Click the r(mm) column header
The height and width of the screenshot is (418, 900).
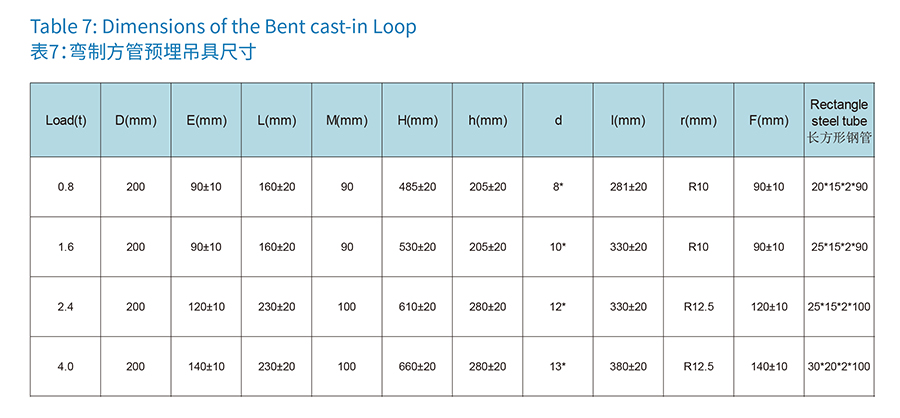click(699, 121)
